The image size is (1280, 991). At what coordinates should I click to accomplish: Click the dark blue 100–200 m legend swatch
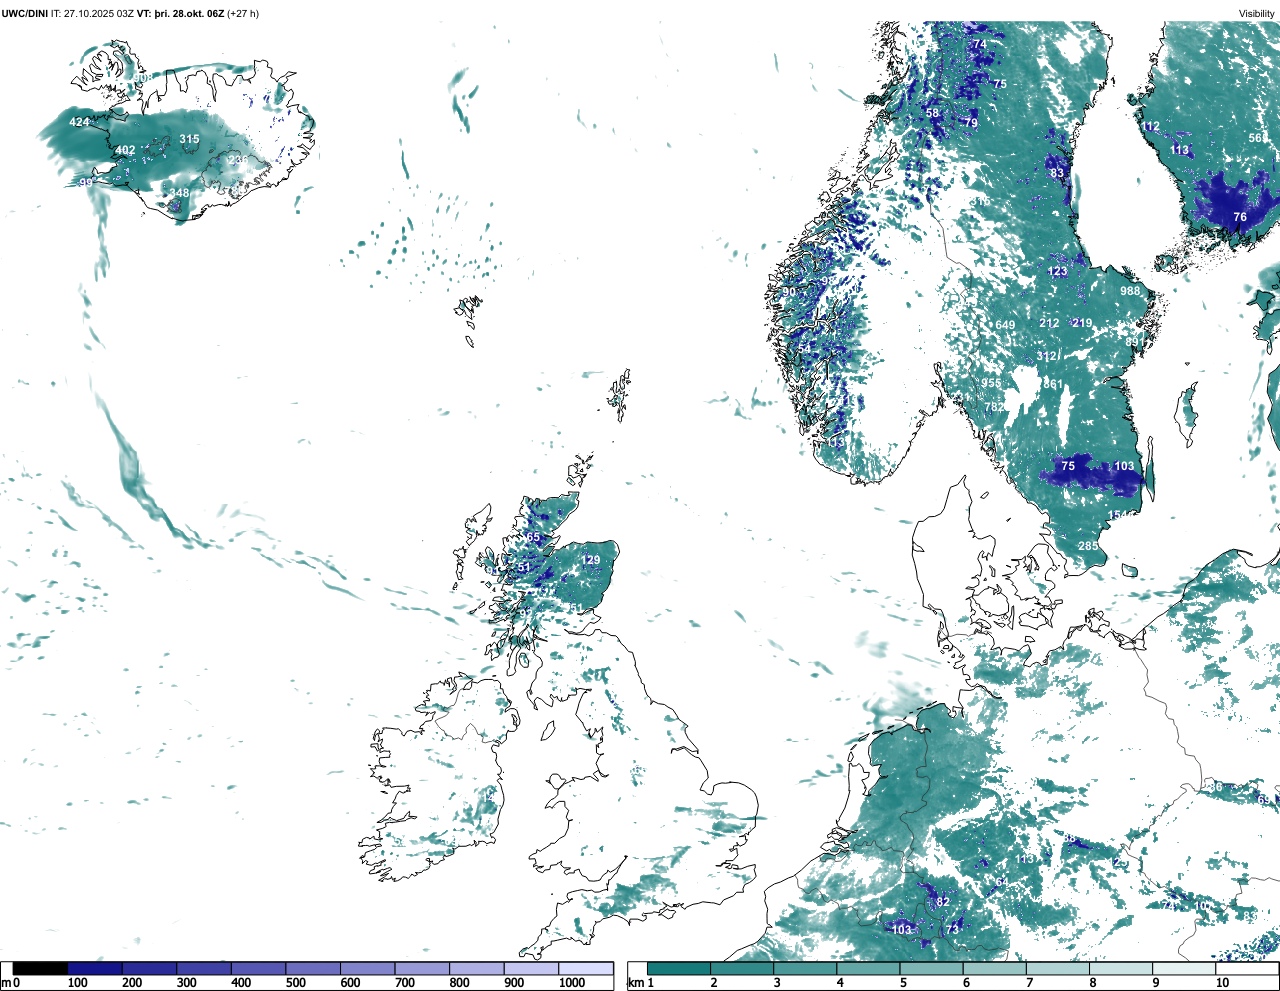coord(95,969)
